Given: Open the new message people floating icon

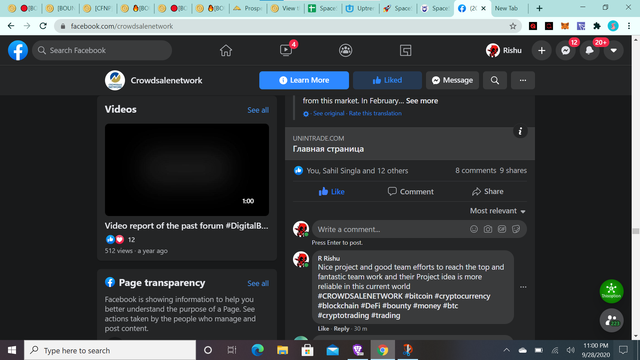Looking at the screenshot, I should click(611, 320).
